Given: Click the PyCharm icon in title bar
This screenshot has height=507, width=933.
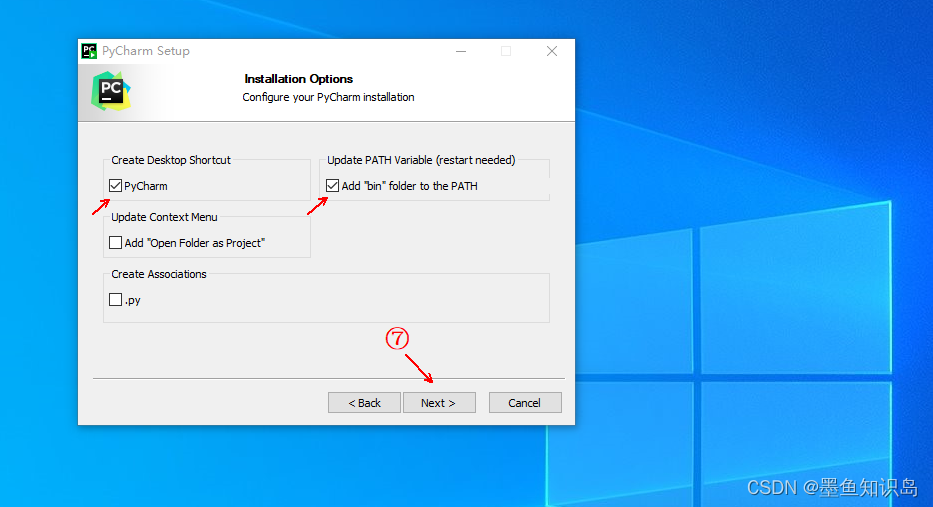Looking at the screenshot, I should click(89, 51).
